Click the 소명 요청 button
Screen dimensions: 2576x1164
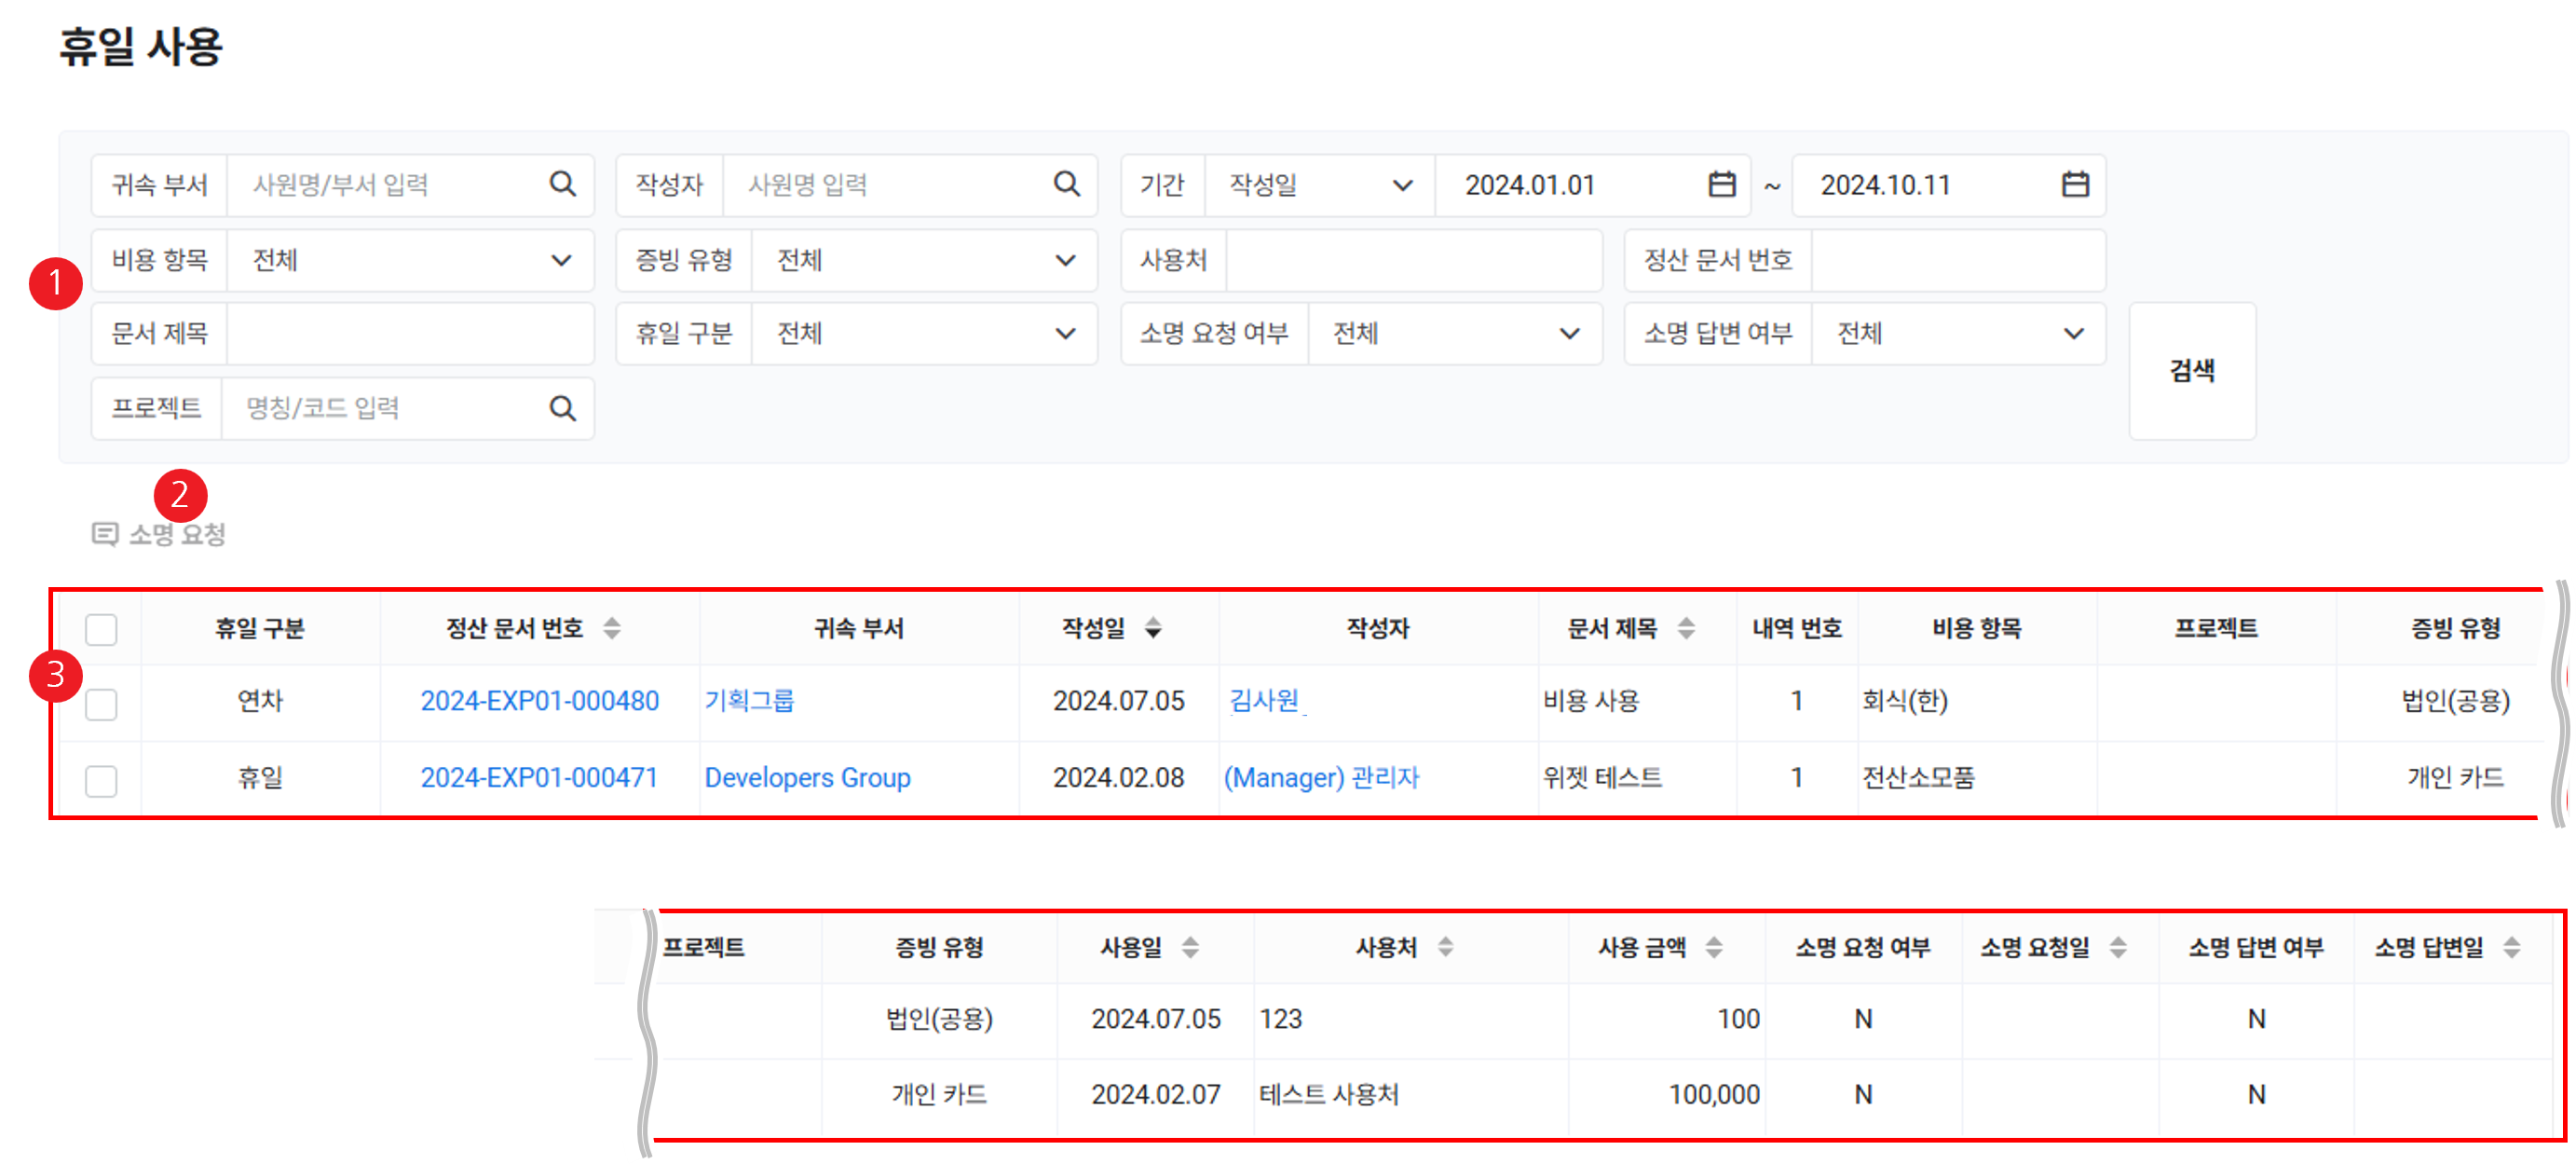pos(160,534)
